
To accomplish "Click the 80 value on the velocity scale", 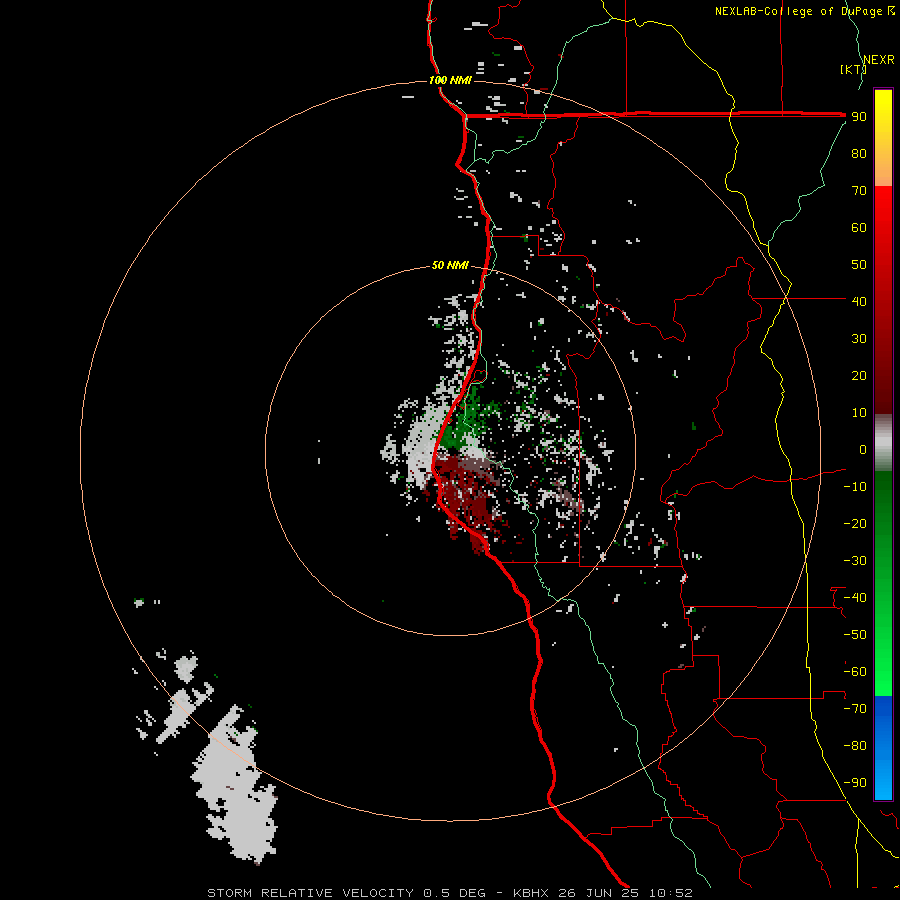I will (x=859, y=153).
